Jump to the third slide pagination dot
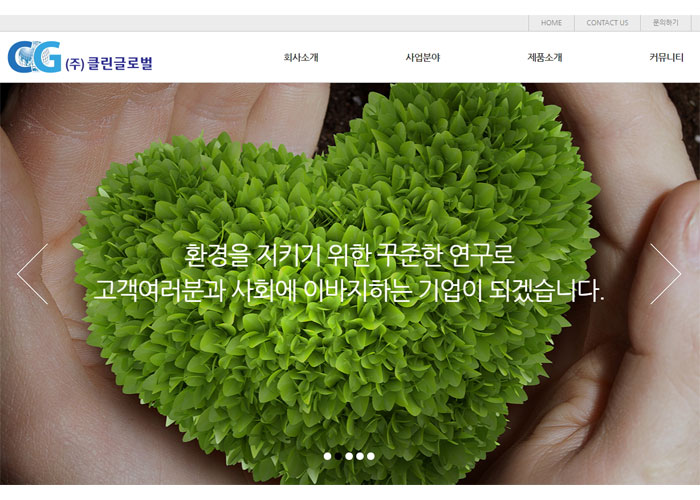This screenshot has height=500, width=700. (349, 456)
